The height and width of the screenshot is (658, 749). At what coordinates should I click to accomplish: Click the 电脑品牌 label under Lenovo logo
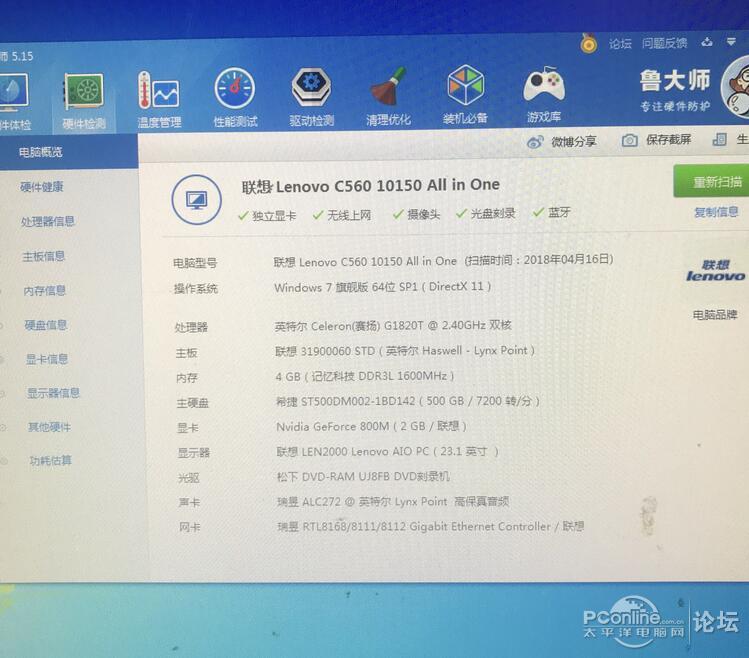(715, 314)
